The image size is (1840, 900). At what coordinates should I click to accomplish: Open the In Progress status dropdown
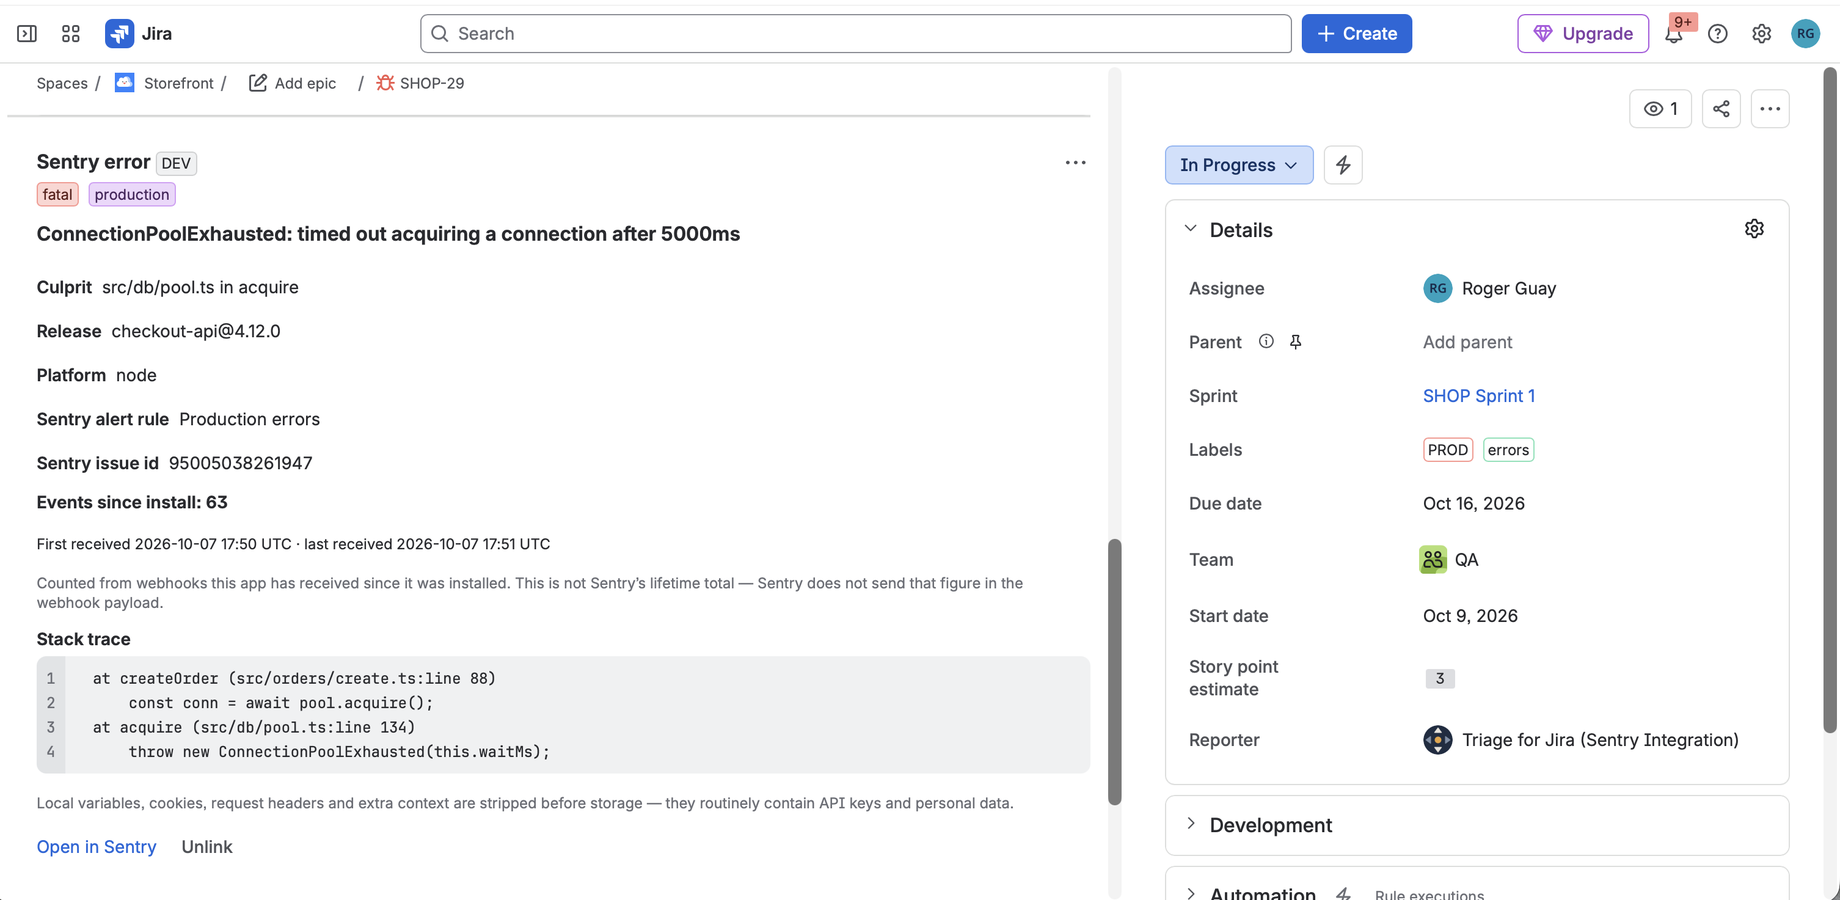pyautogui.click(x=1239, y=165)
